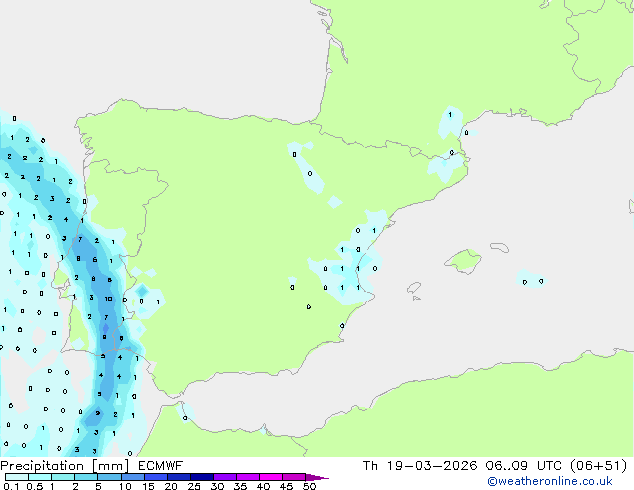
Task: Click the 'Precipitation [mm]' title label
Action: [65, 466]
